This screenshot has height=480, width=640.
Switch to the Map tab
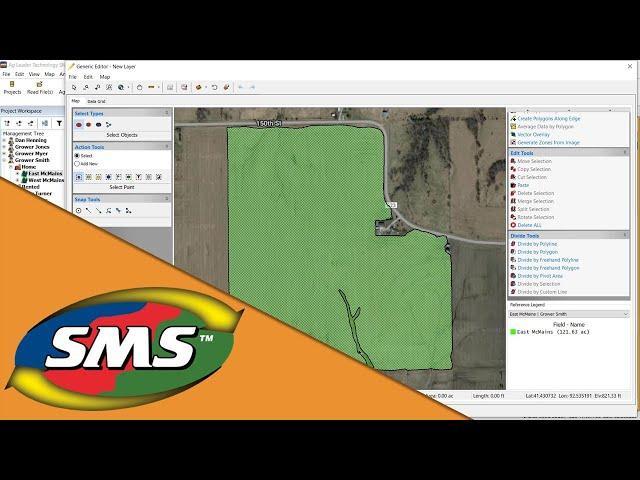tap(76, 101)
